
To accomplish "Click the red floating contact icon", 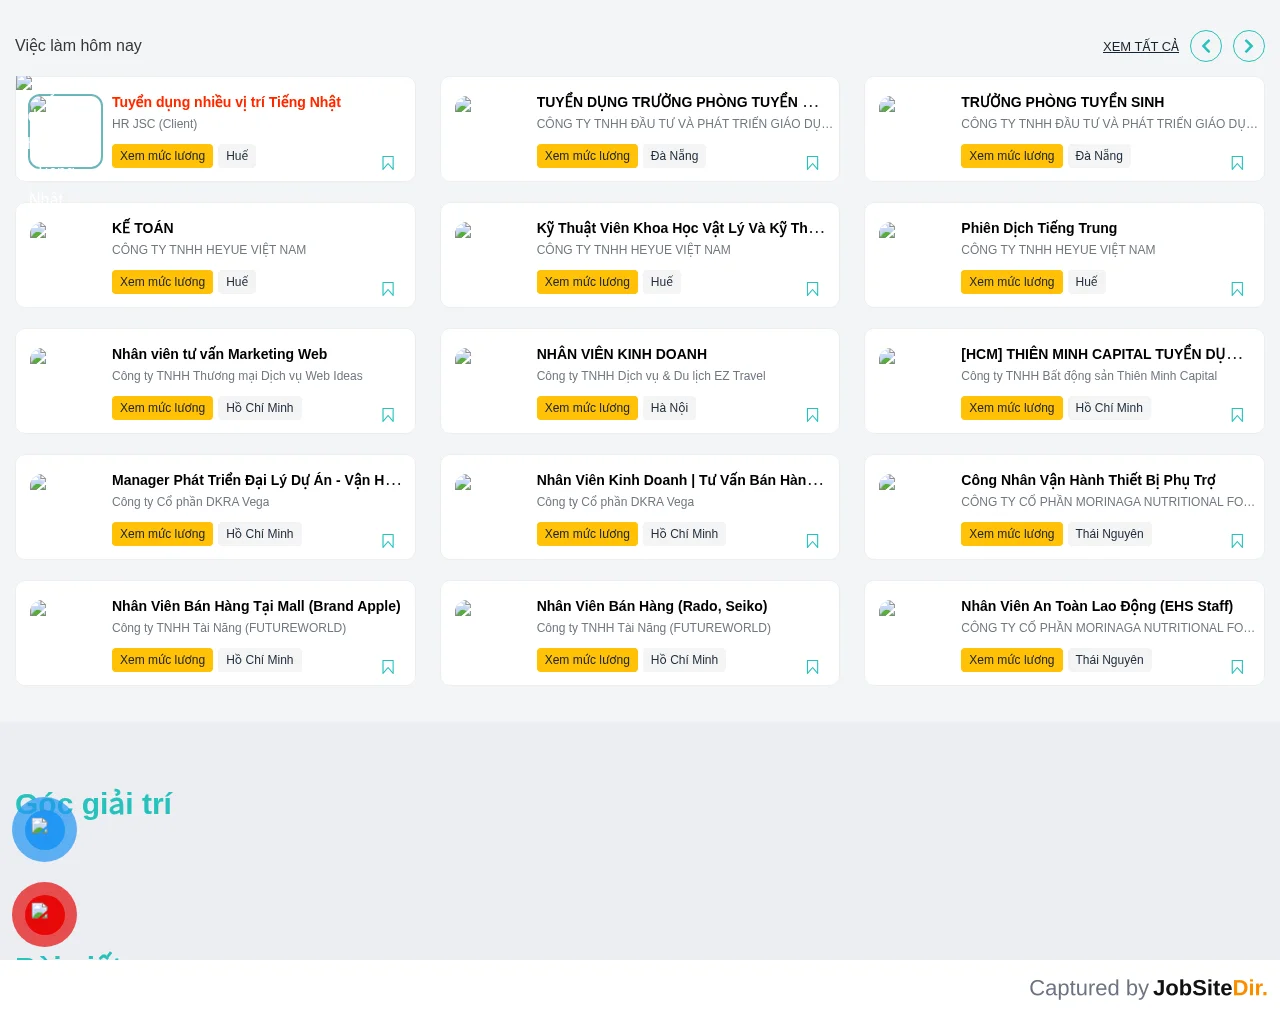I will point(44,914).
